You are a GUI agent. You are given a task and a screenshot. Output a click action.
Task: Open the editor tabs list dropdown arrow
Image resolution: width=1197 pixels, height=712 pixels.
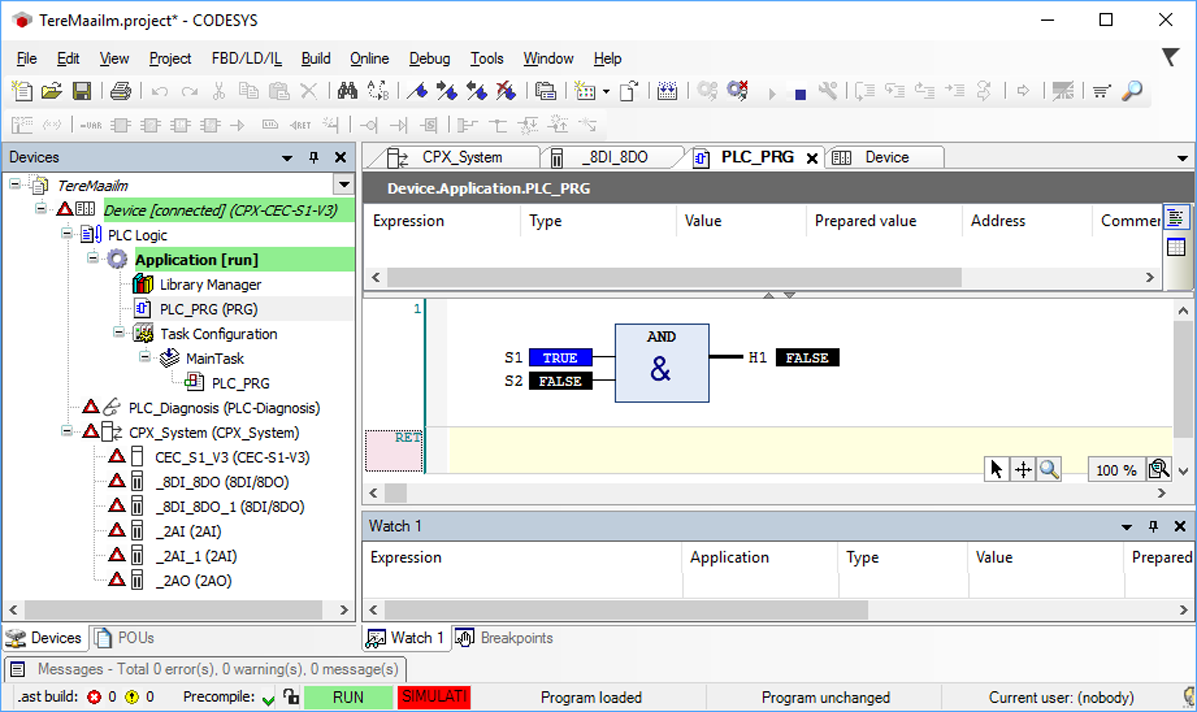(x=1182, y=158)
